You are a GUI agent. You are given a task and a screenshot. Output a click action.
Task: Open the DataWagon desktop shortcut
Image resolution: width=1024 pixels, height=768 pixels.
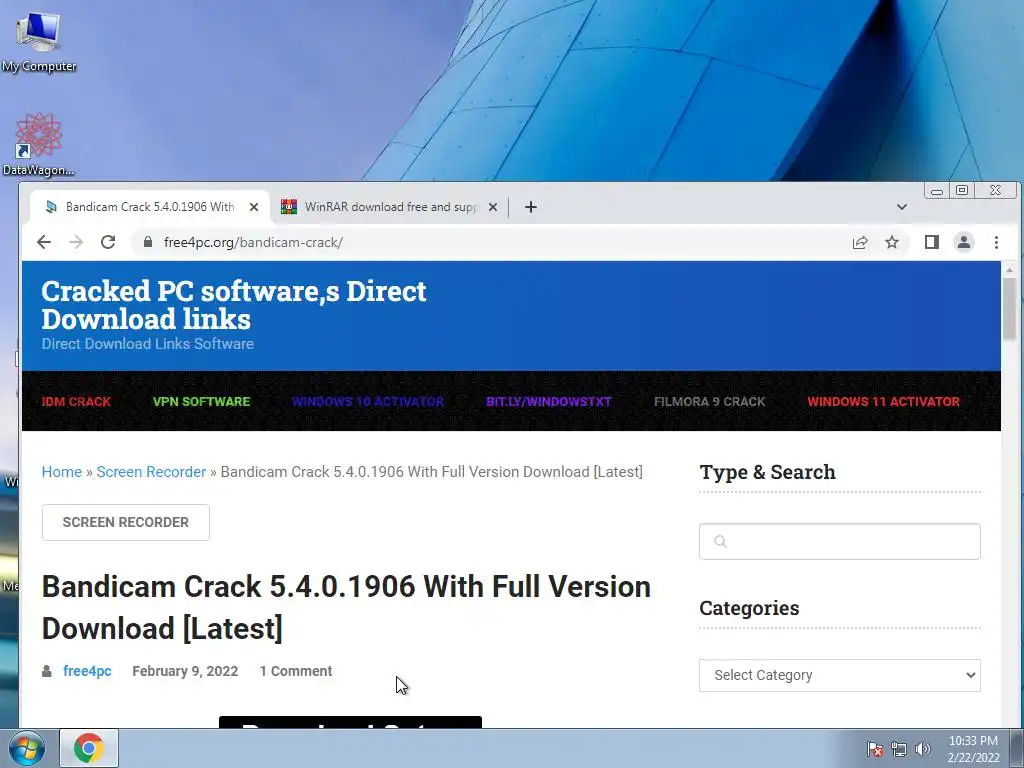[x=39, y=144]
